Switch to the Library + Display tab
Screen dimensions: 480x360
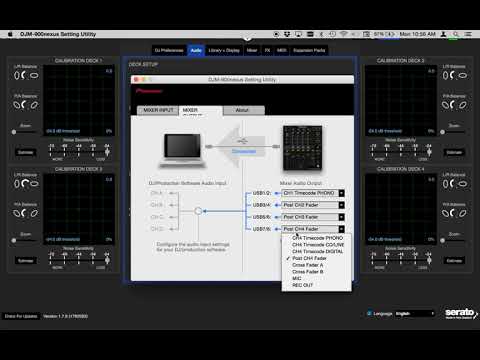click(x=224, y=50)
